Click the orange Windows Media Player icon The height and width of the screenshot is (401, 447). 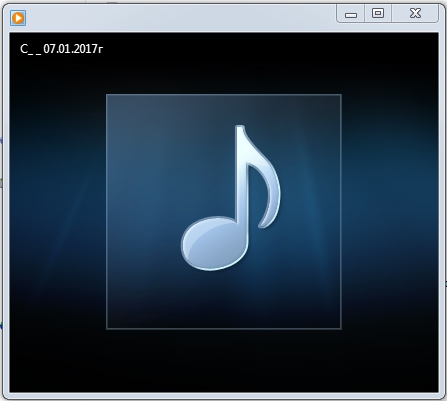[x=18, y=18]
